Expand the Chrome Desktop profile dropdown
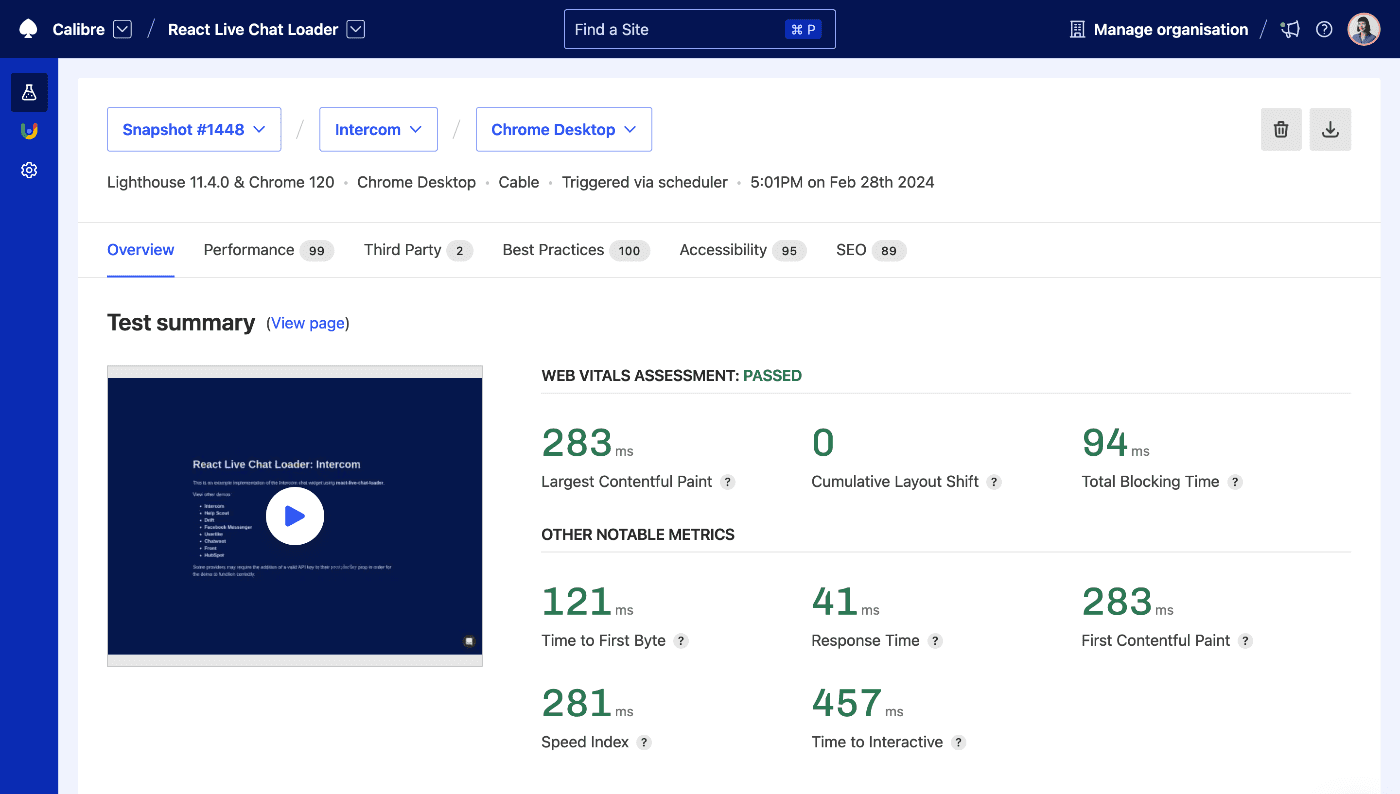1400x794 pixels. click(x=563, y=130)
